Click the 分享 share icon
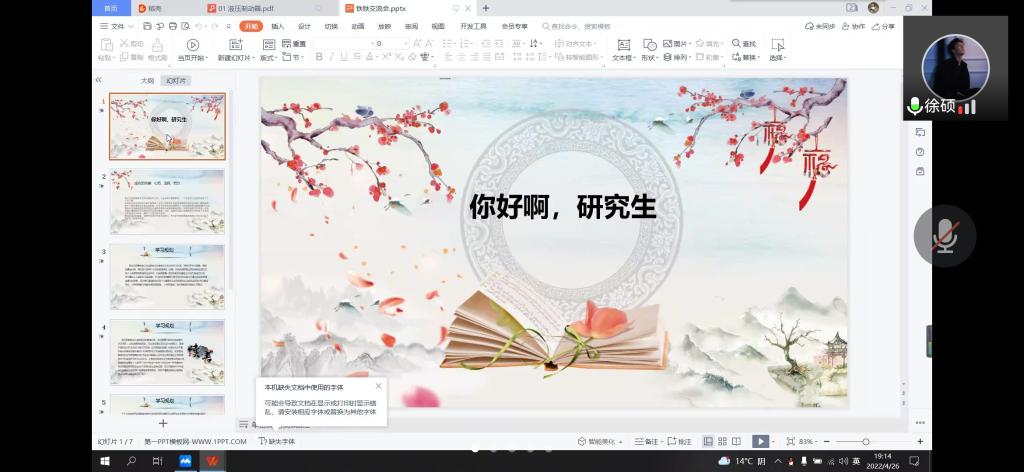Image resolution: width=1024 pixels, height=472 pixels. (x=883, y=26)
